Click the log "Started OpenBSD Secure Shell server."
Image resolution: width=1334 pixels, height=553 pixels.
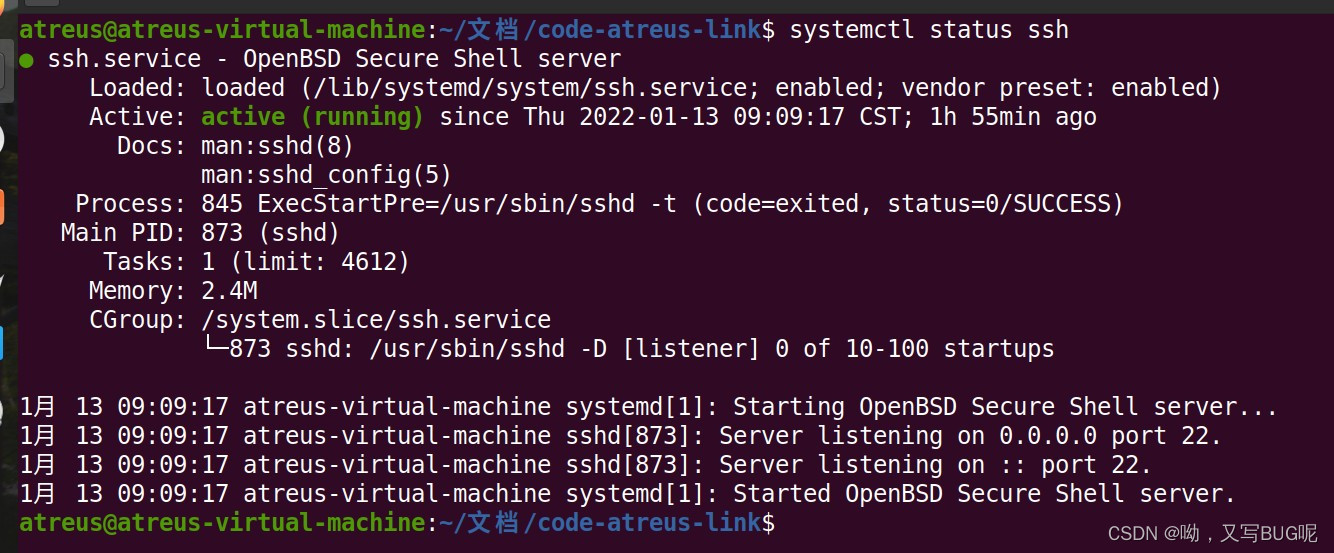pos(984,494)
